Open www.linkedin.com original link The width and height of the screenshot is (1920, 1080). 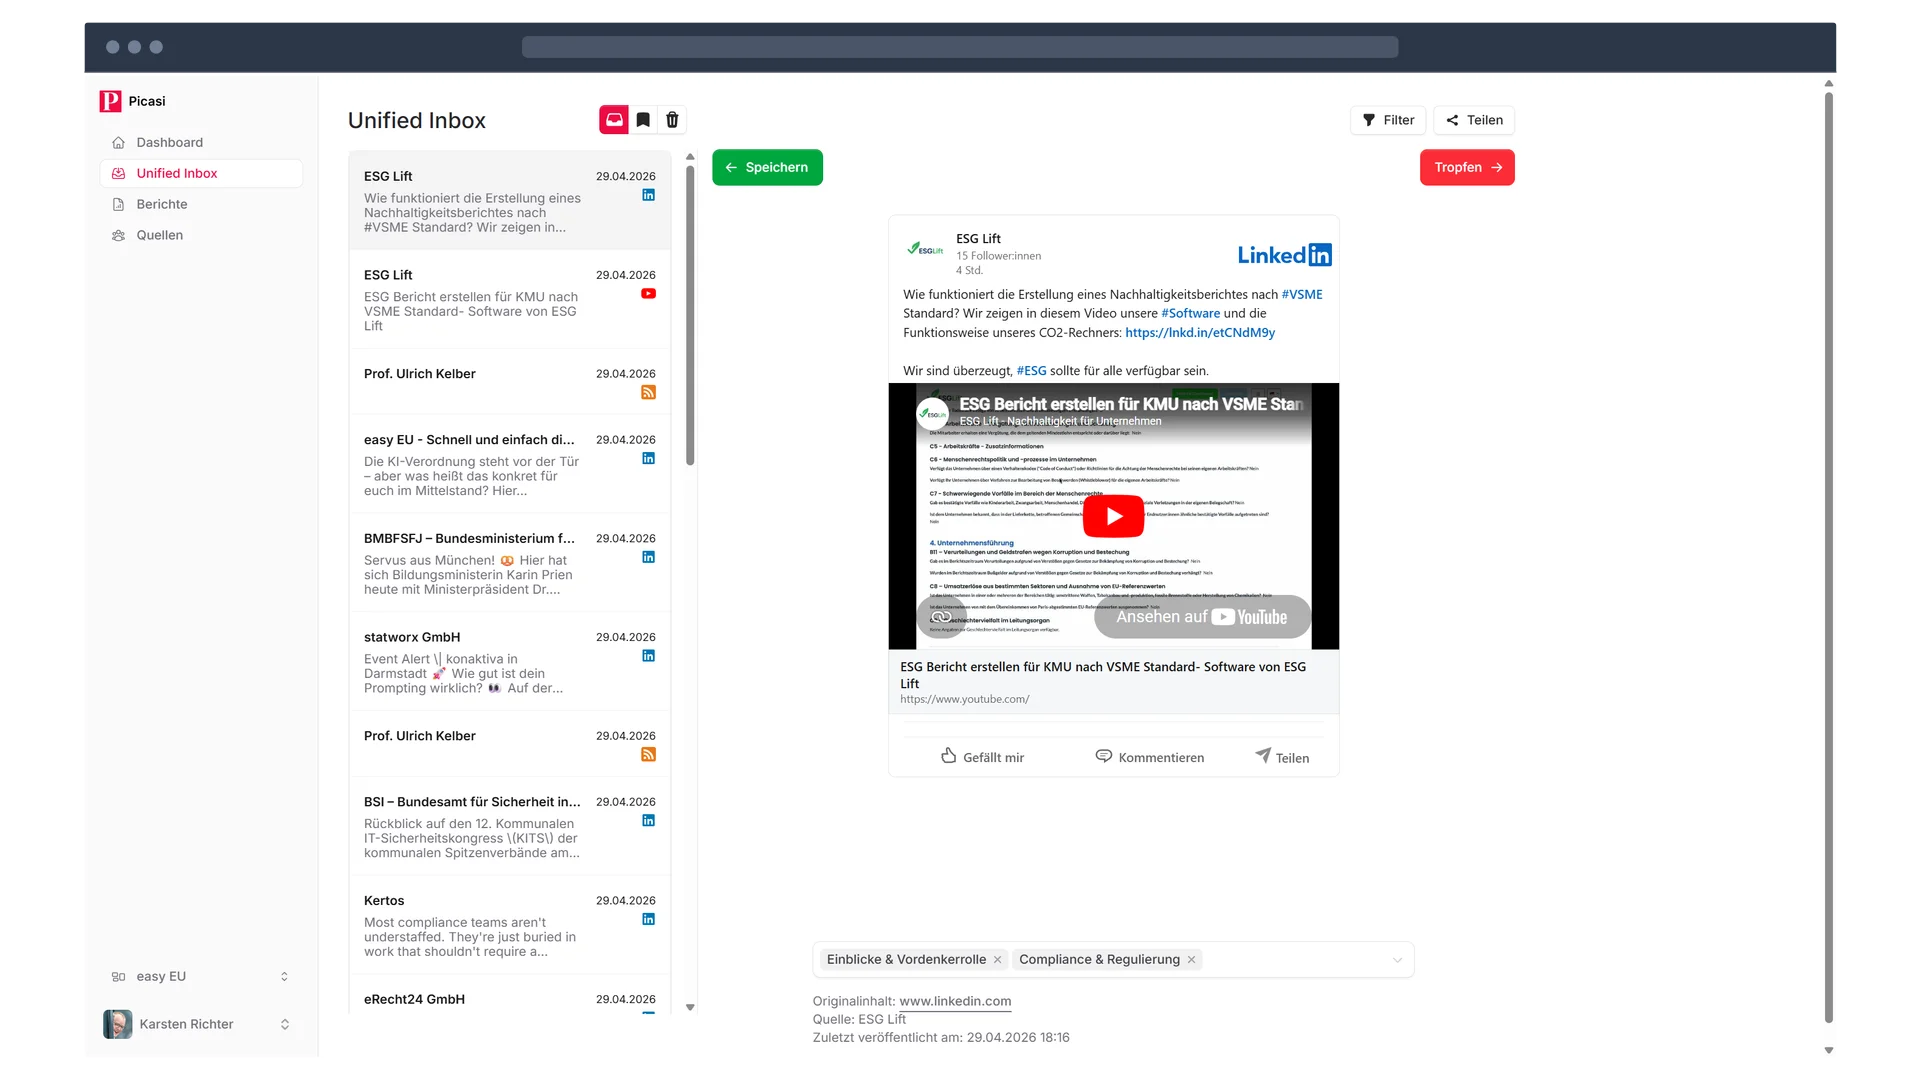(955, 1001)
